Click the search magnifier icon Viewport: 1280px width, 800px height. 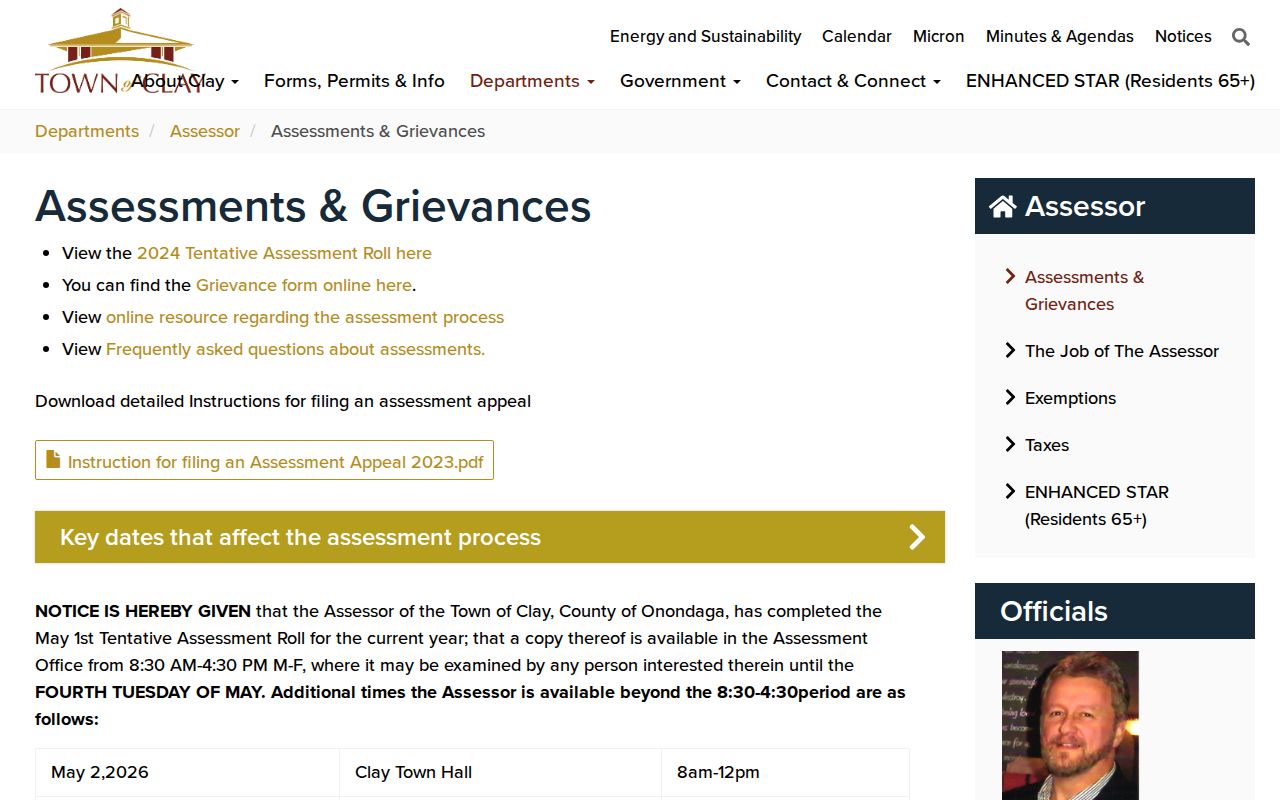pyautogui.click(x=1241, y=37)
